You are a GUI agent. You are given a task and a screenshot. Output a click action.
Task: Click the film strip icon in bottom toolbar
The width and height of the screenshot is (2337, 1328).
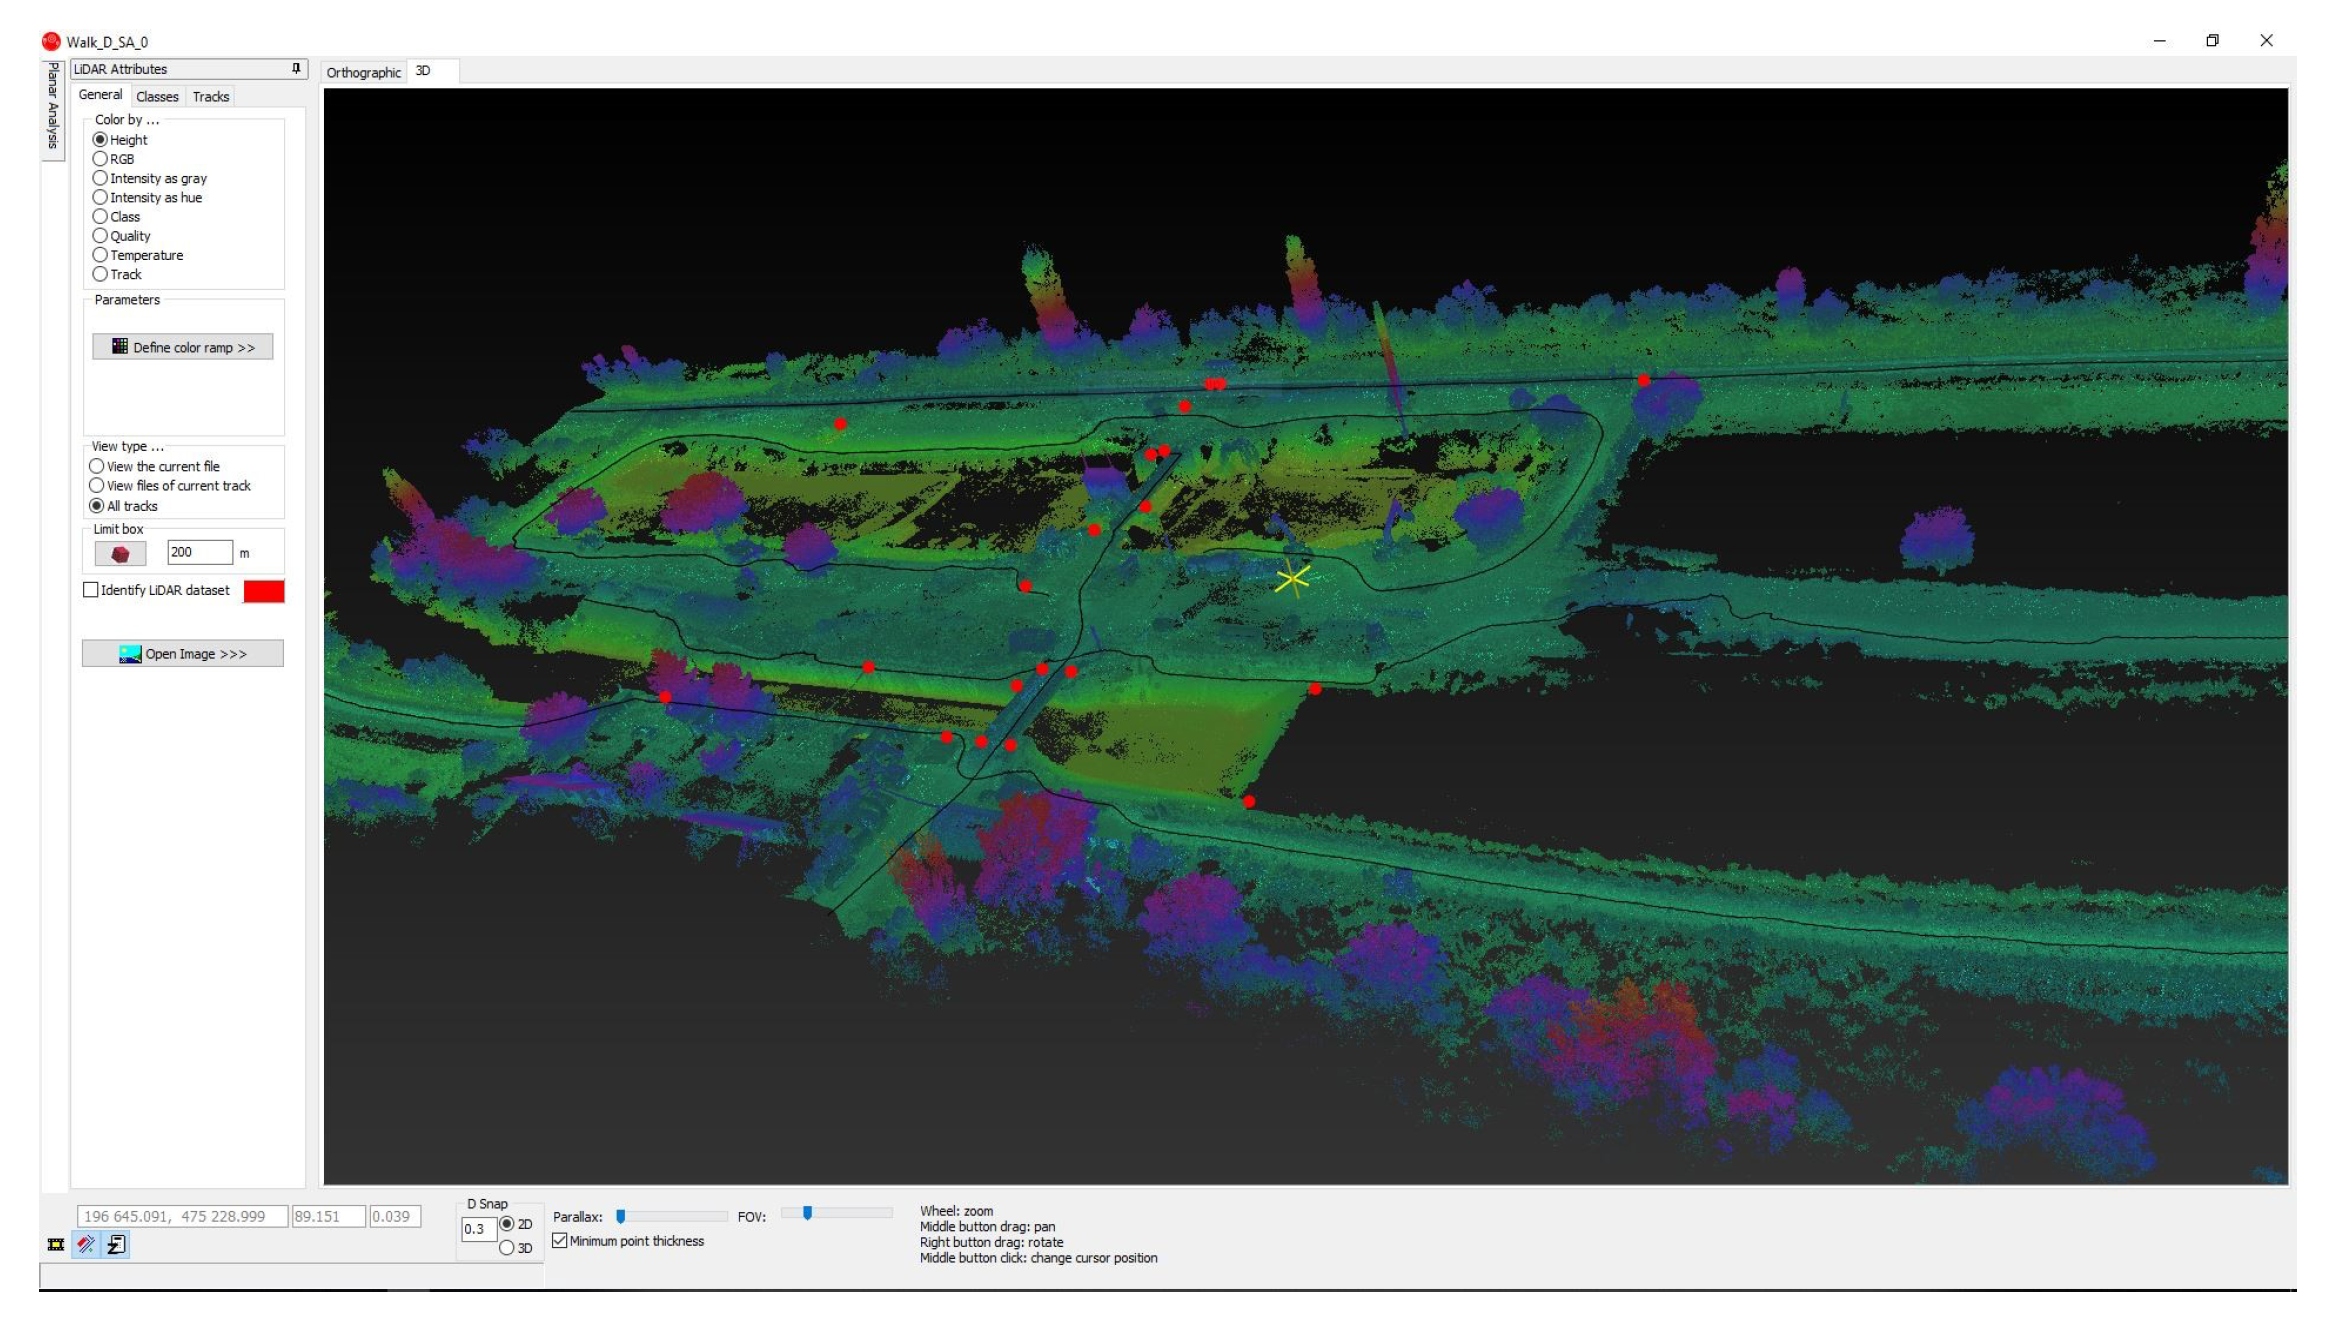pyautogui.click(x=56, y=1244)
